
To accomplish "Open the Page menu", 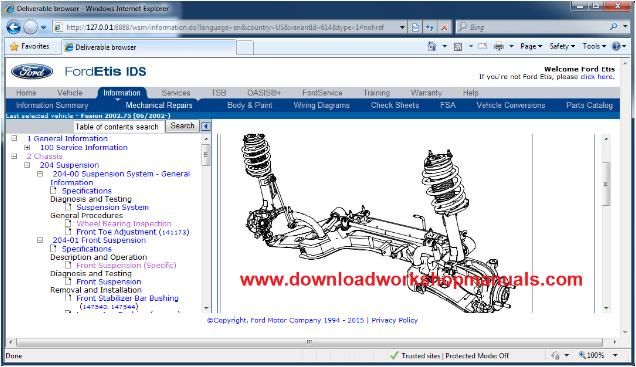I will click(531, 47).
